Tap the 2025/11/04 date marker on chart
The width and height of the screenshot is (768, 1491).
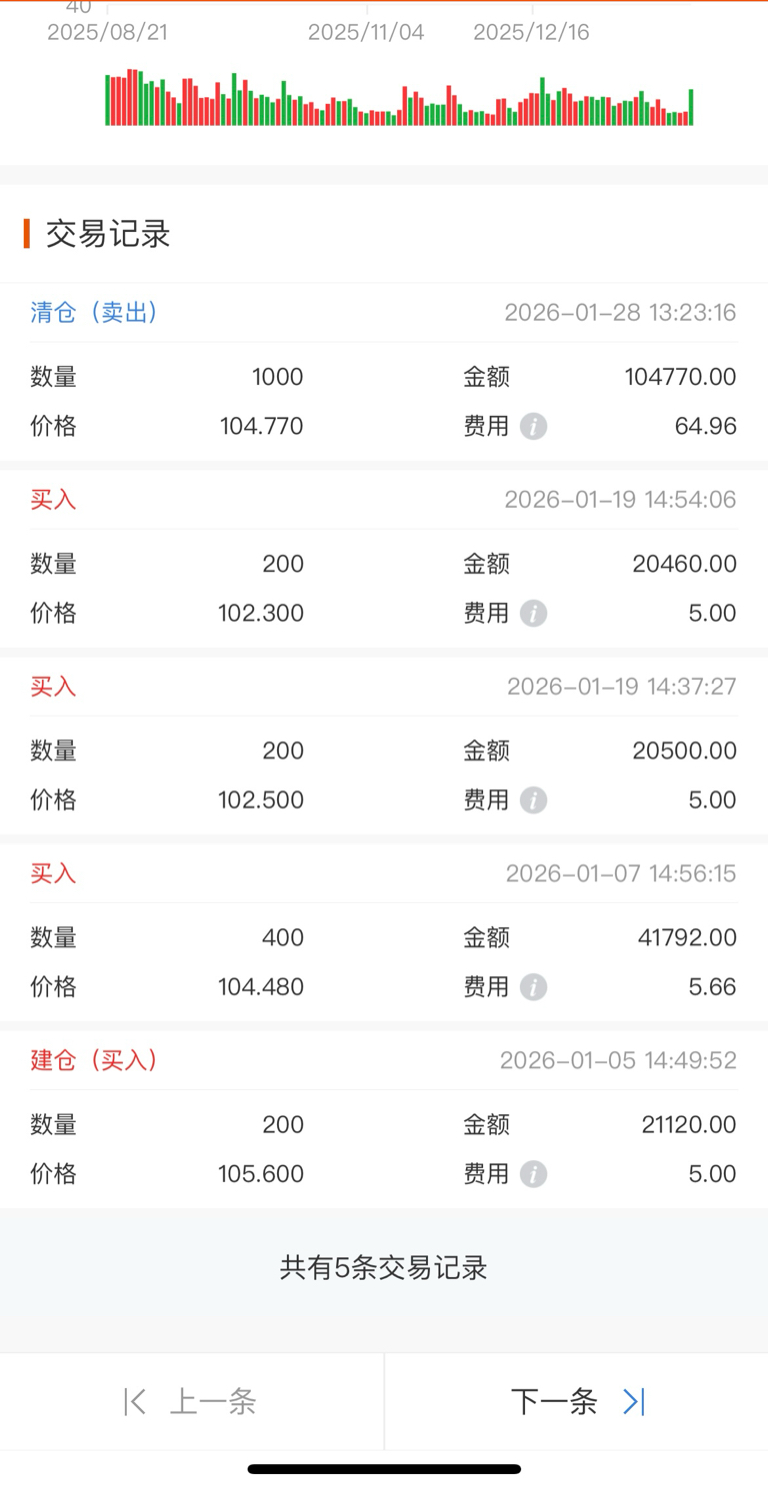(366, 32)
